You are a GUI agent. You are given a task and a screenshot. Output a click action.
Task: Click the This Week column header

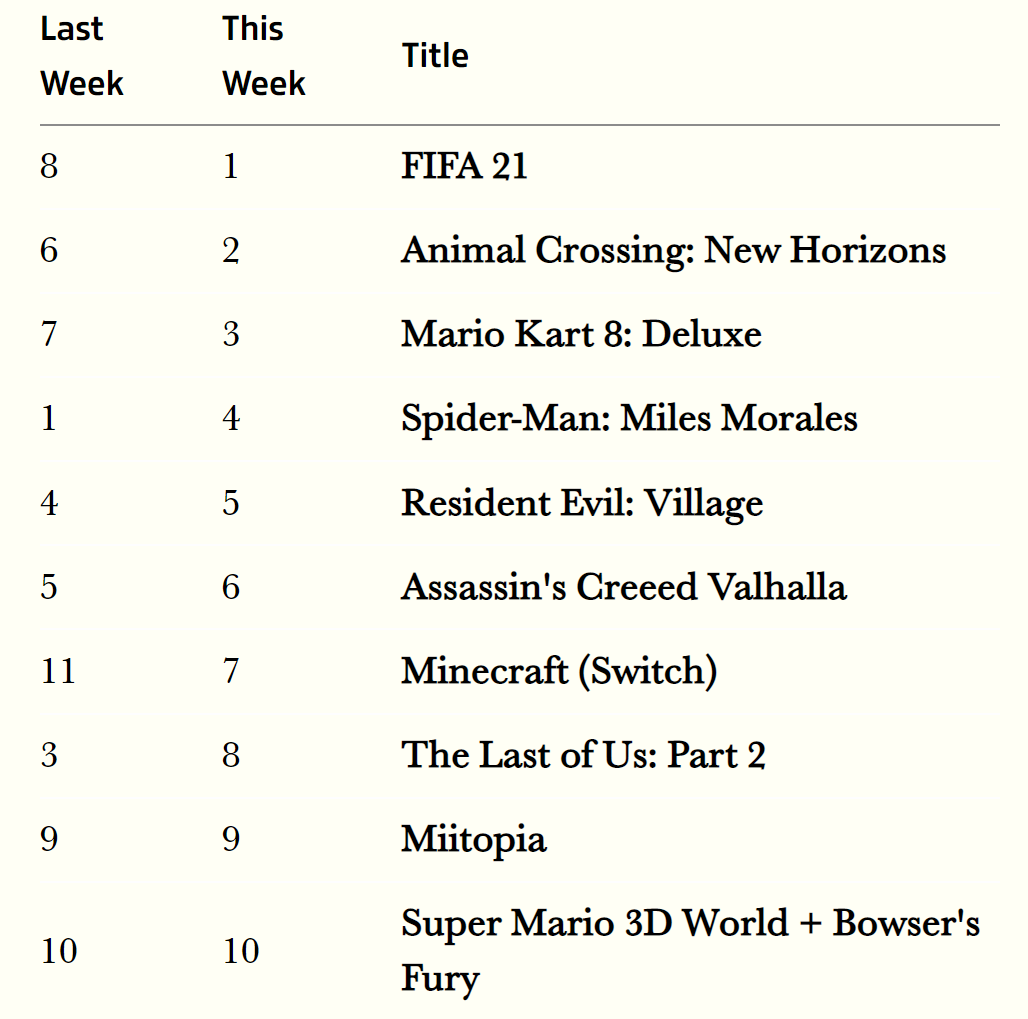coord(264,56)
